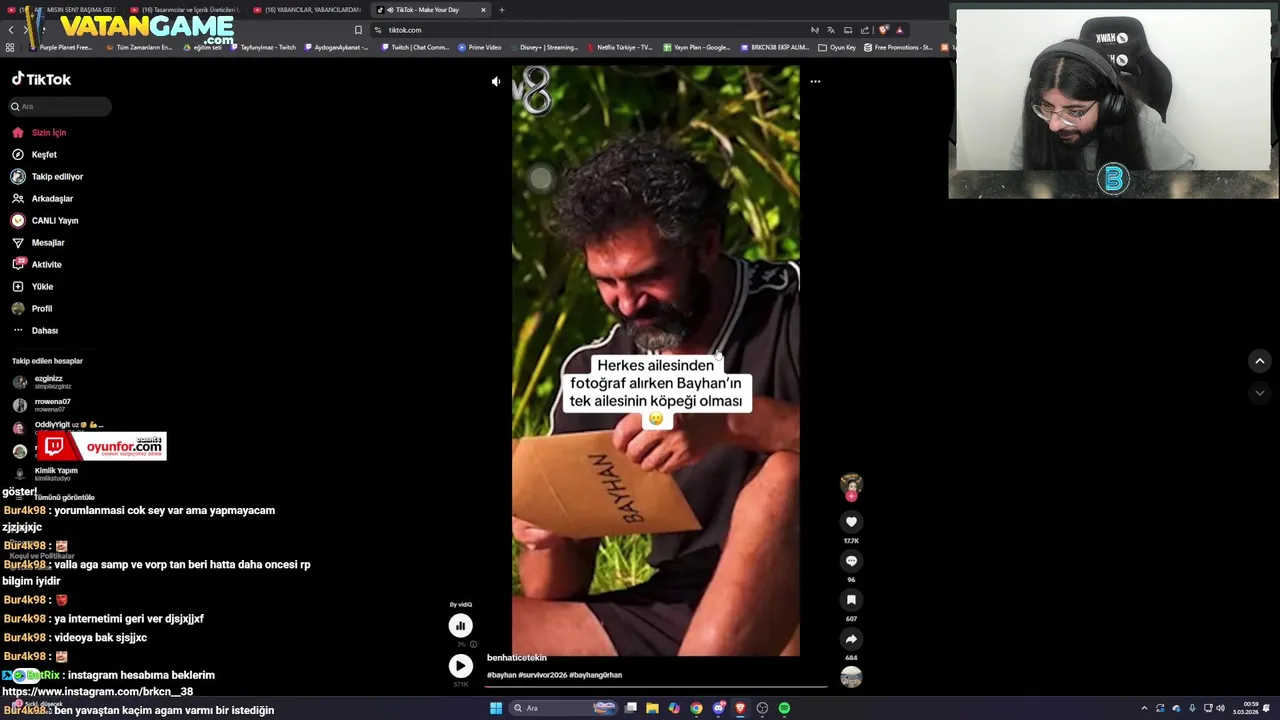Open the video's three-dot options menu

(815, 82)
